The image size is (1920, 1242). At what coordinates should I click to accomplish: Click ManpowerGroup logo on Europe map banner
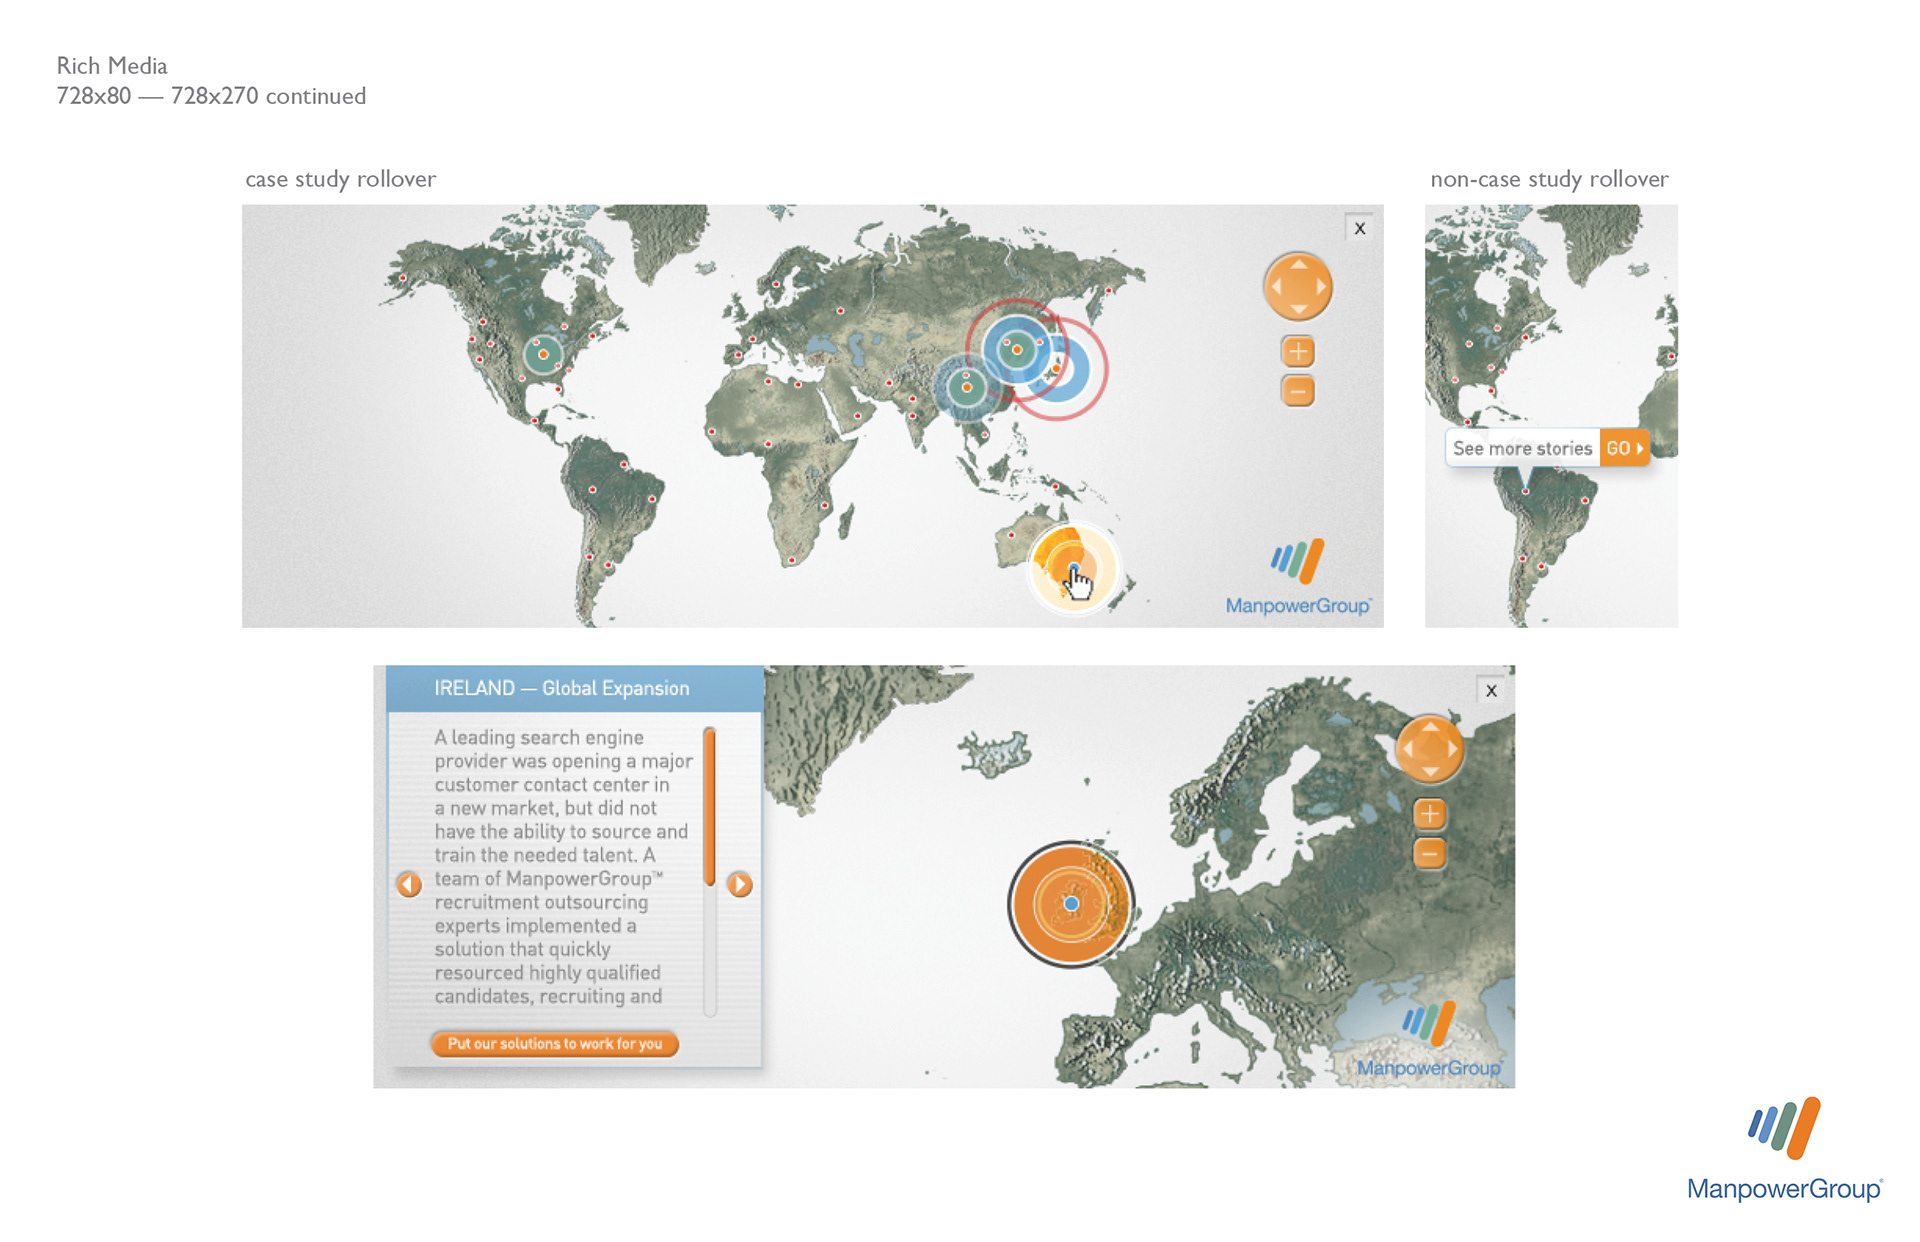tap(1429, 1040)
